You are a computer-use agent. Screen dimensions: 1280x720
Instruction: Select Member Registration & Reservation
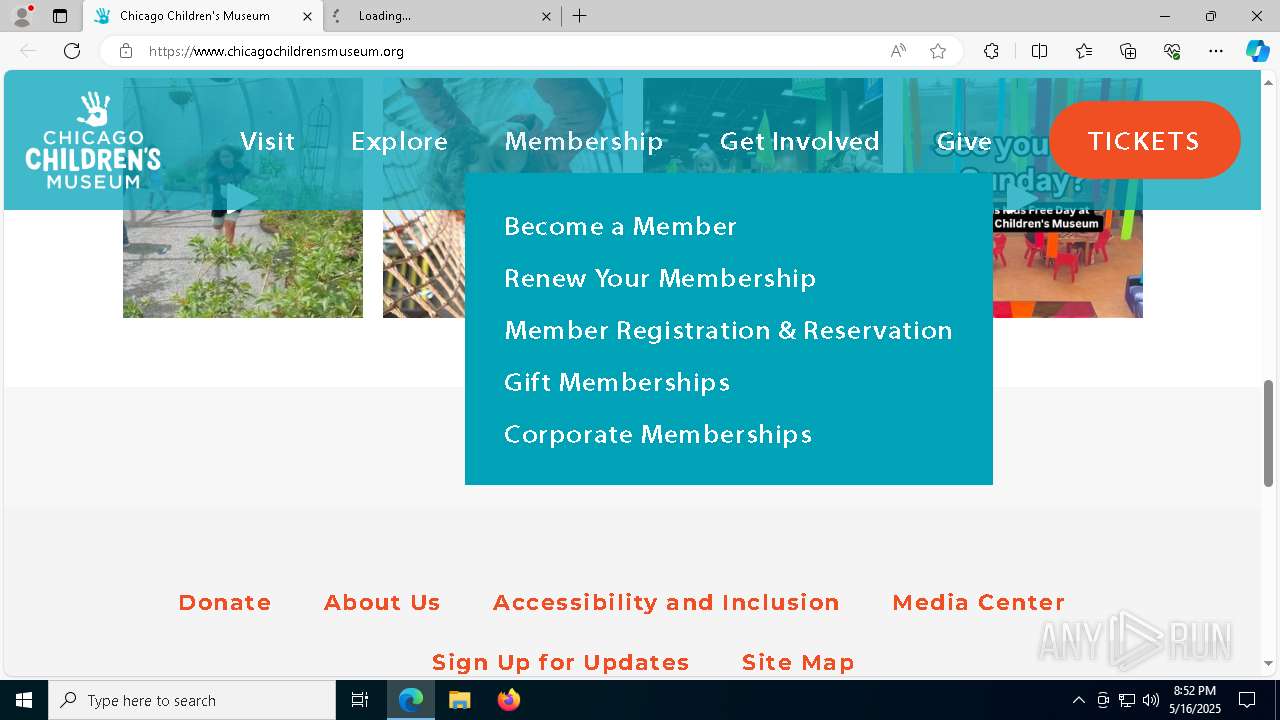(728, 331)
